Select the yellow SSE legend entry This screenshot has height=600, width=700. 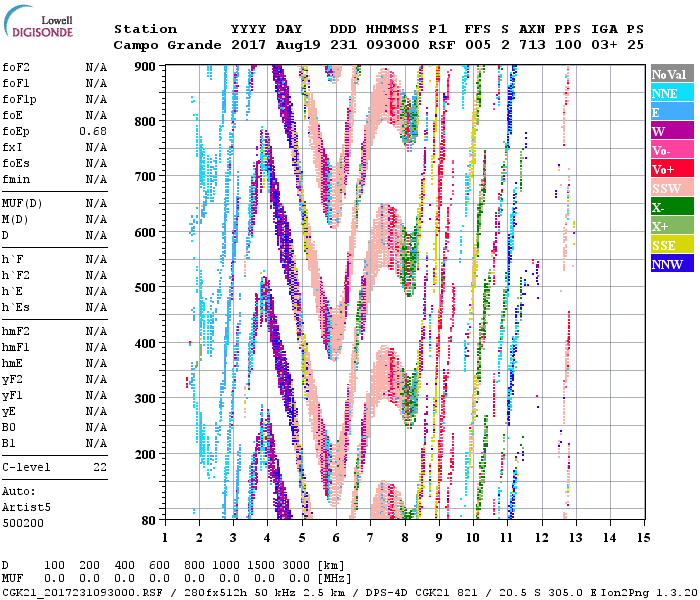click(x=672, y=246)
